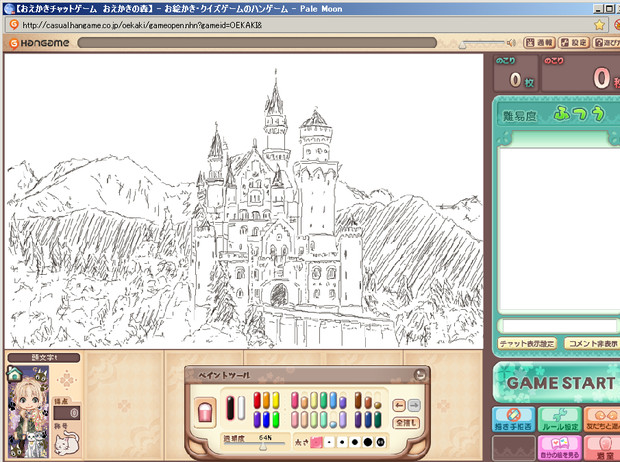The image size is (620, 462).
Task: Click the ふつう difficulty label
Action: click(x=579, y=114)
